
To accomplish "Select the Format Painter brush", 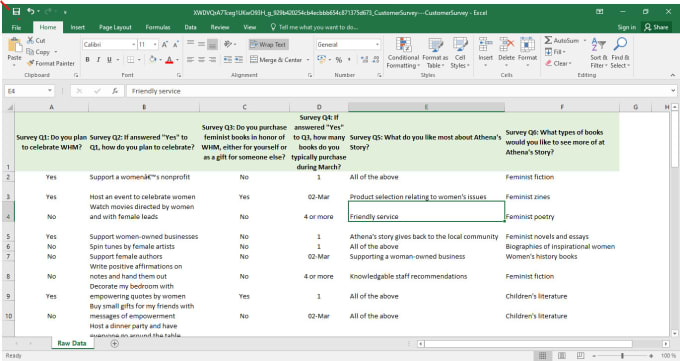I will tap(50, 63).
